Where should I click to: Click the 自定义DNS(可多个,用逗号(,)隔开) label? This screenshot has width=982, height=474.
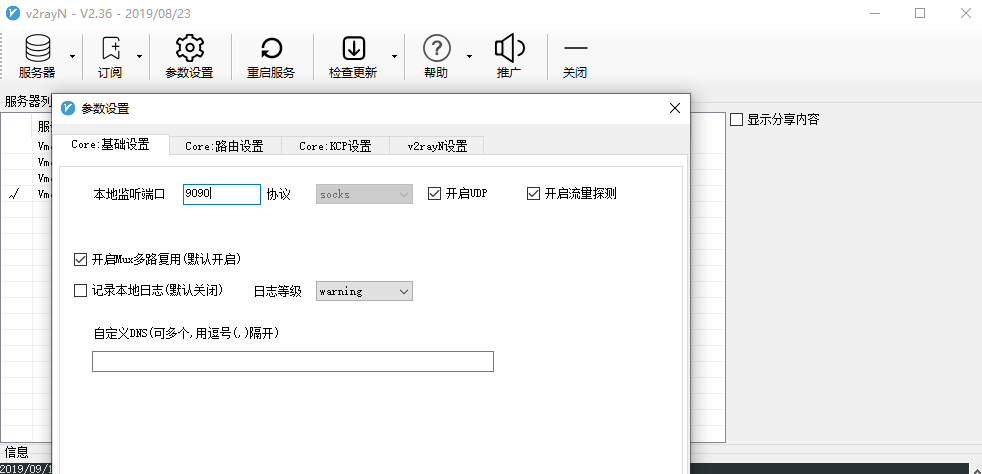coord(186,334)
